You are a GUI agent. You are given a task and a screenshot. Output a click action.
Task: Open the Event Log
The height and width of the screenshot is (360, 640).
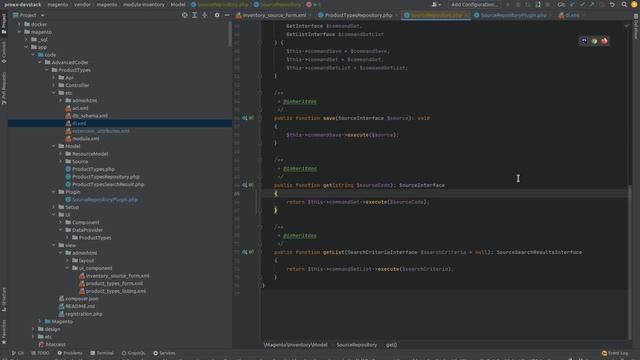pos(615,353)
